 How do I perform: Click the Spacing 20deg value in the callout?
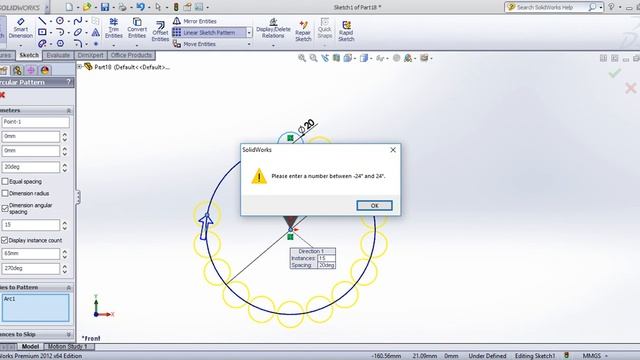[x=326, y=265]
